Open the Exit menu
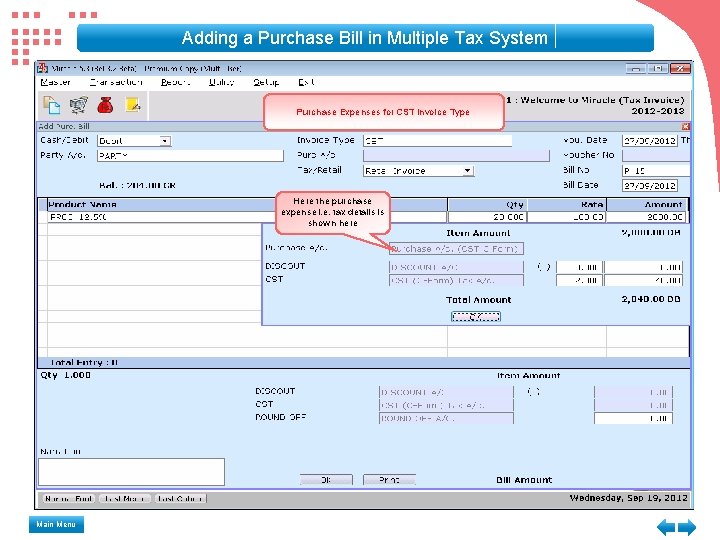The height and width of the screenshot is (540, 720). coord(306,82)
